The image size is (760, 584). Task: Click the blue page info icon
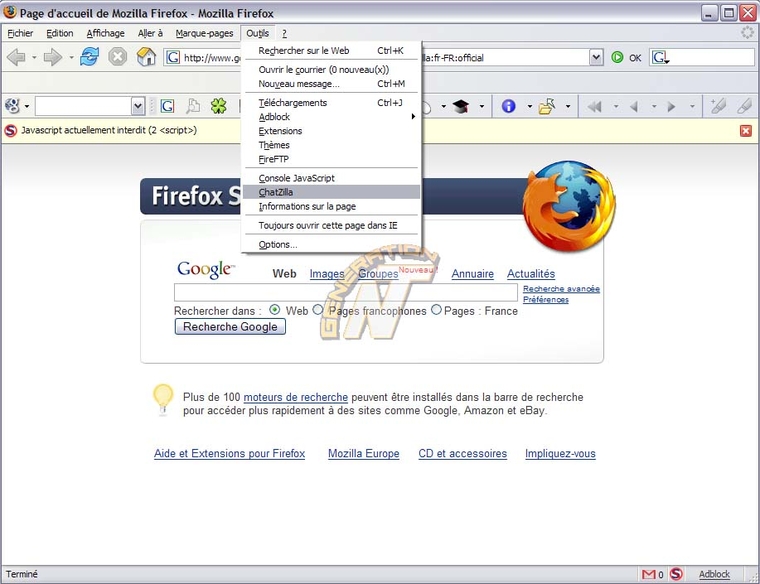pos(508,106)
